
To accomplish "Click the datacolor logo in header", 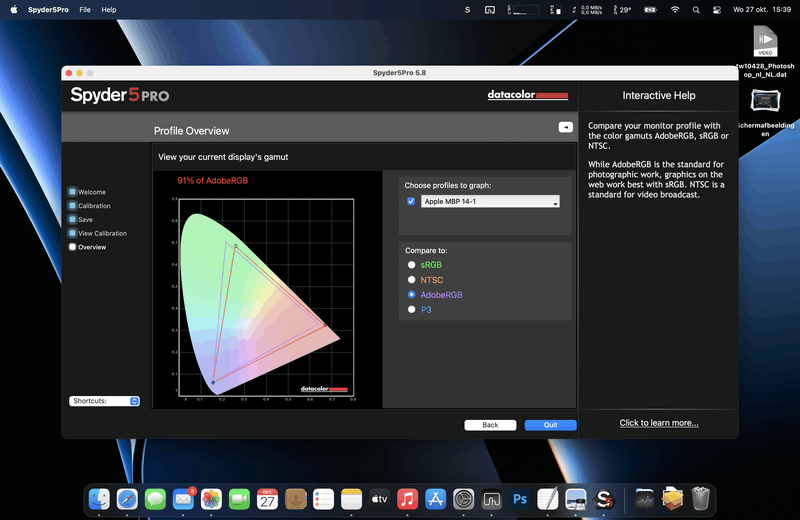I will coord(528,94).
